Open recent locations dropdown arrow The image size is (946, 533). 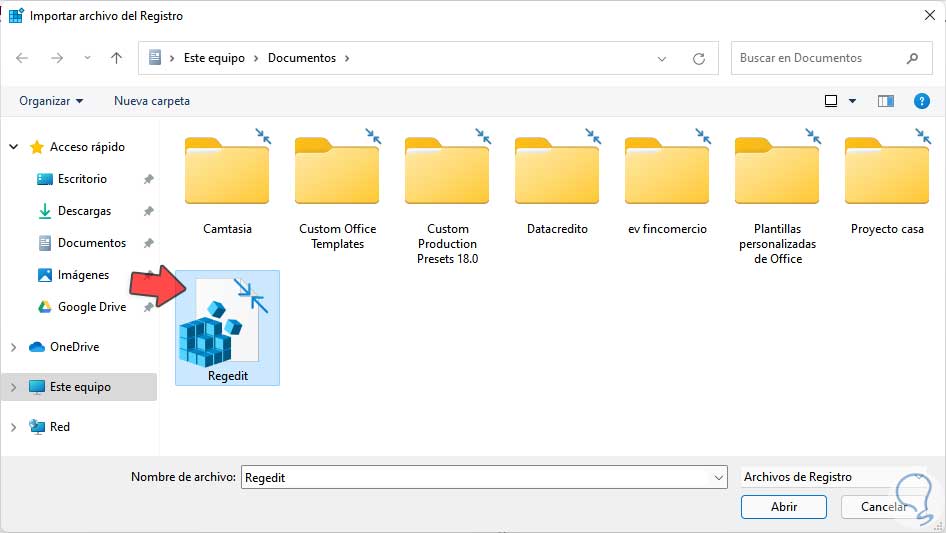[x=87, y=58]
